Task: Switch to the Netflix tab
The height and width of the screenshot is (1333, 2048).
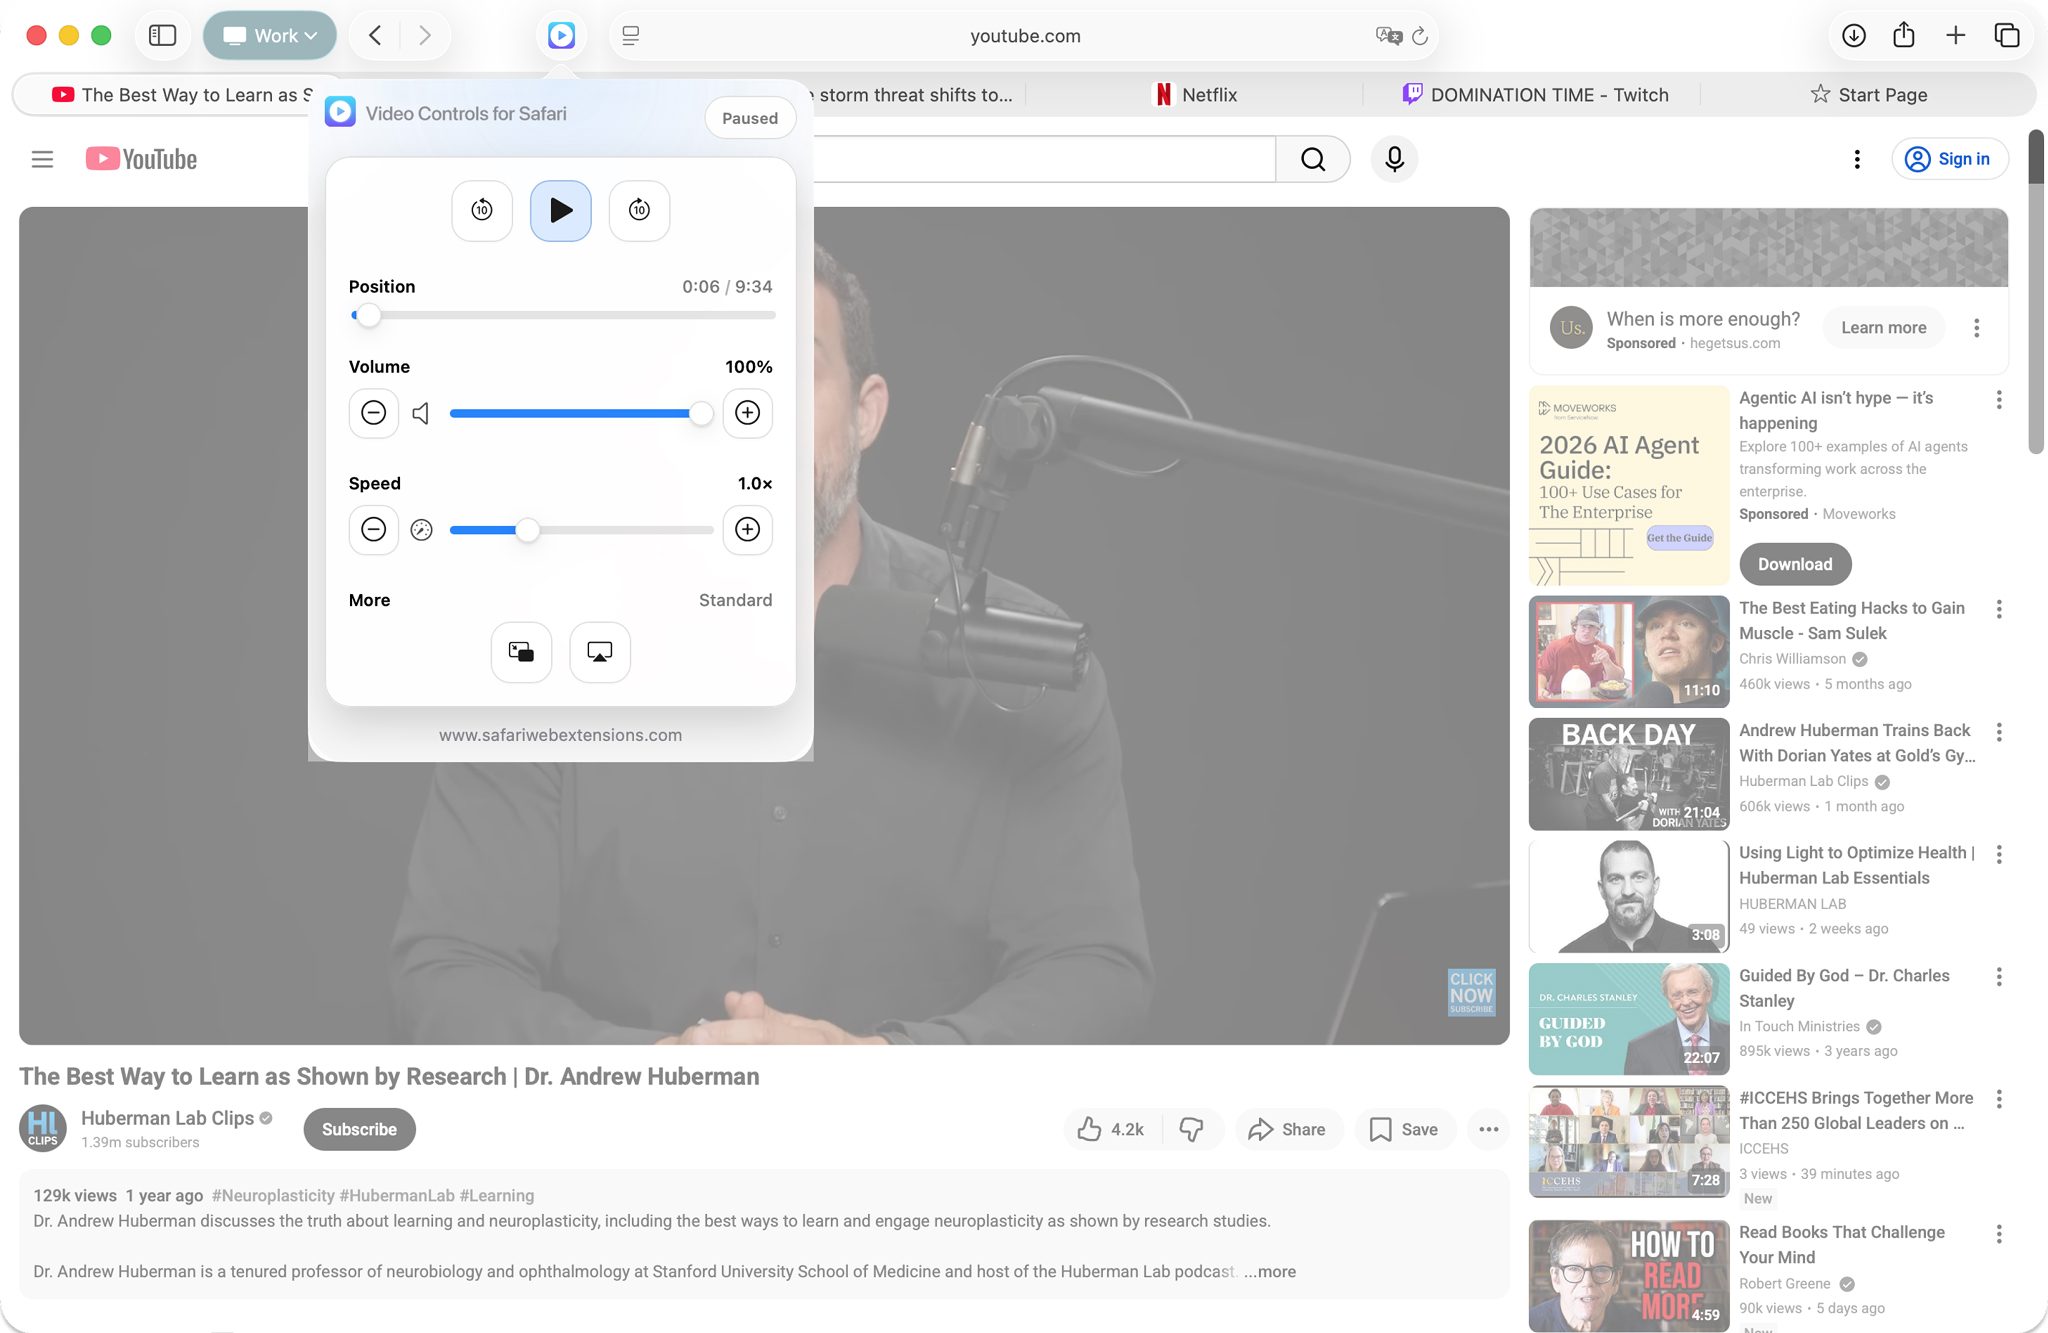Action: tap(1196, 95)
